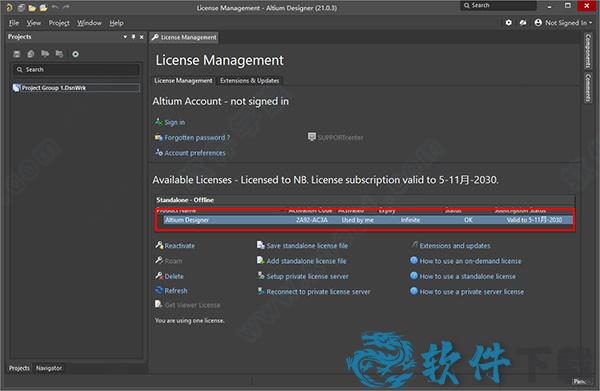The image size is (600, 391).
Task: Click Open project icon in Projects toolbar
Action: click(x=45, y=54)
